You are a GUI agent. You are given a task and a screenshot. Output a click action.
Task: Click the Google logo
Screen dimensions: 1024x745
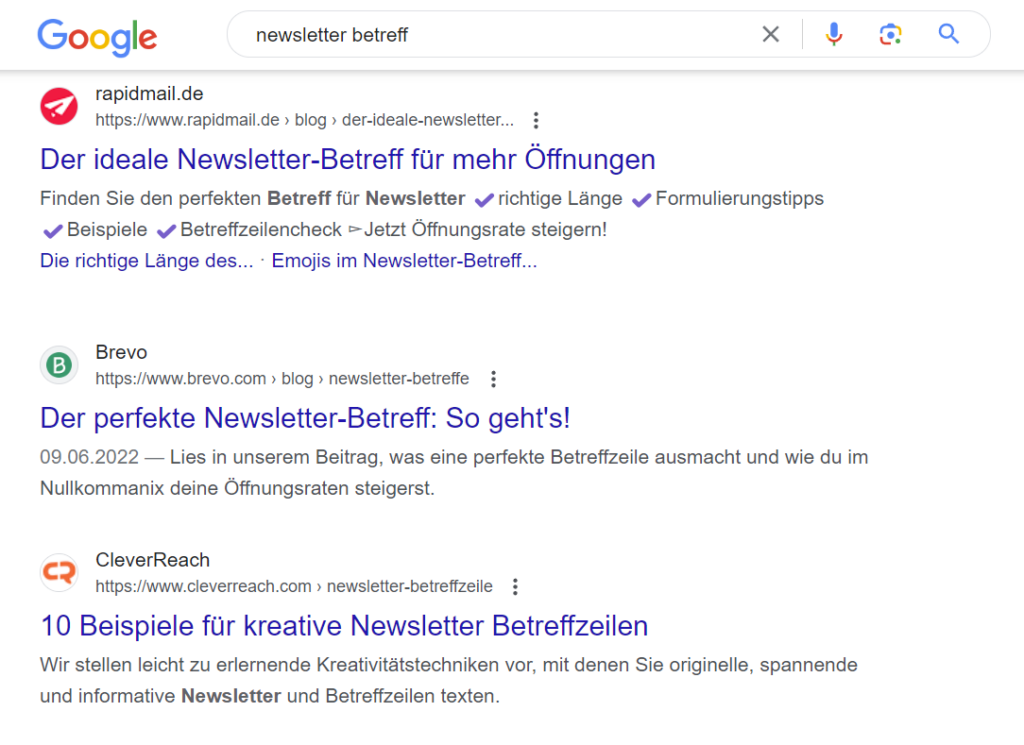point(97,36)
